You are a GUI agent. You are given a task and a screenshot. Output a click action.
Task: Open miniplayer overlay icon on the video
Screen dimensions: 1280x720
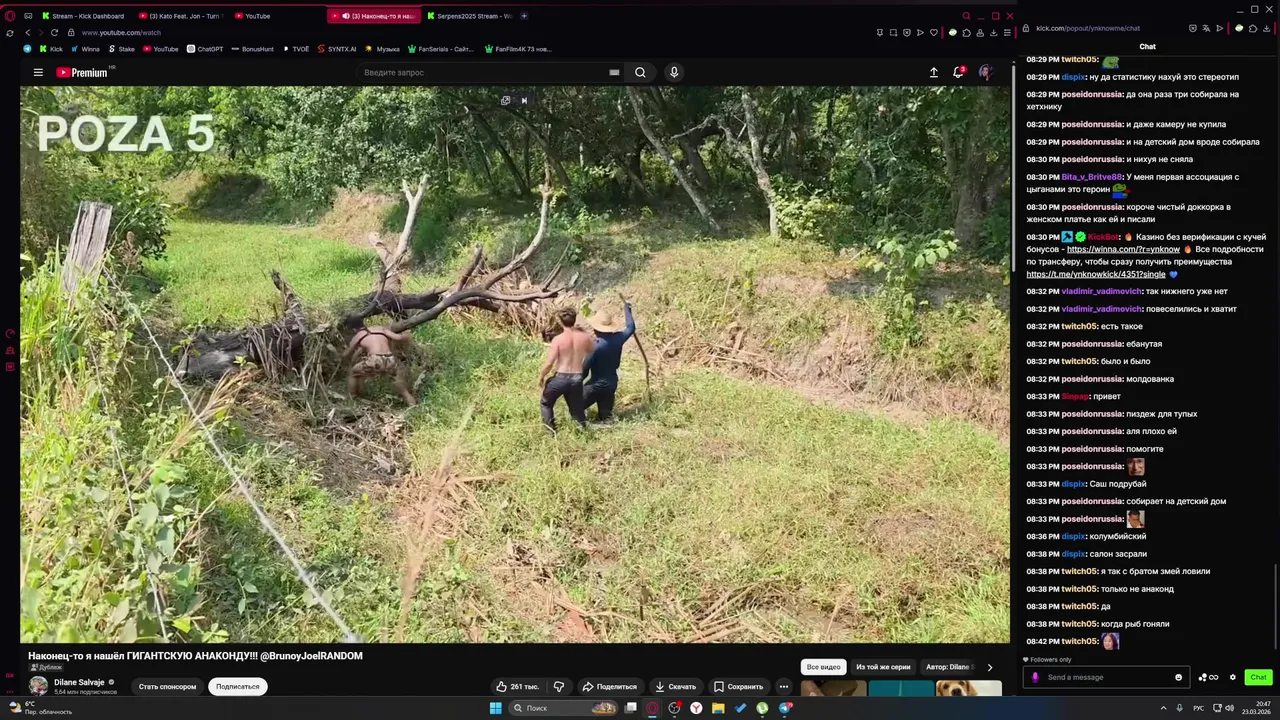(506, 100)
